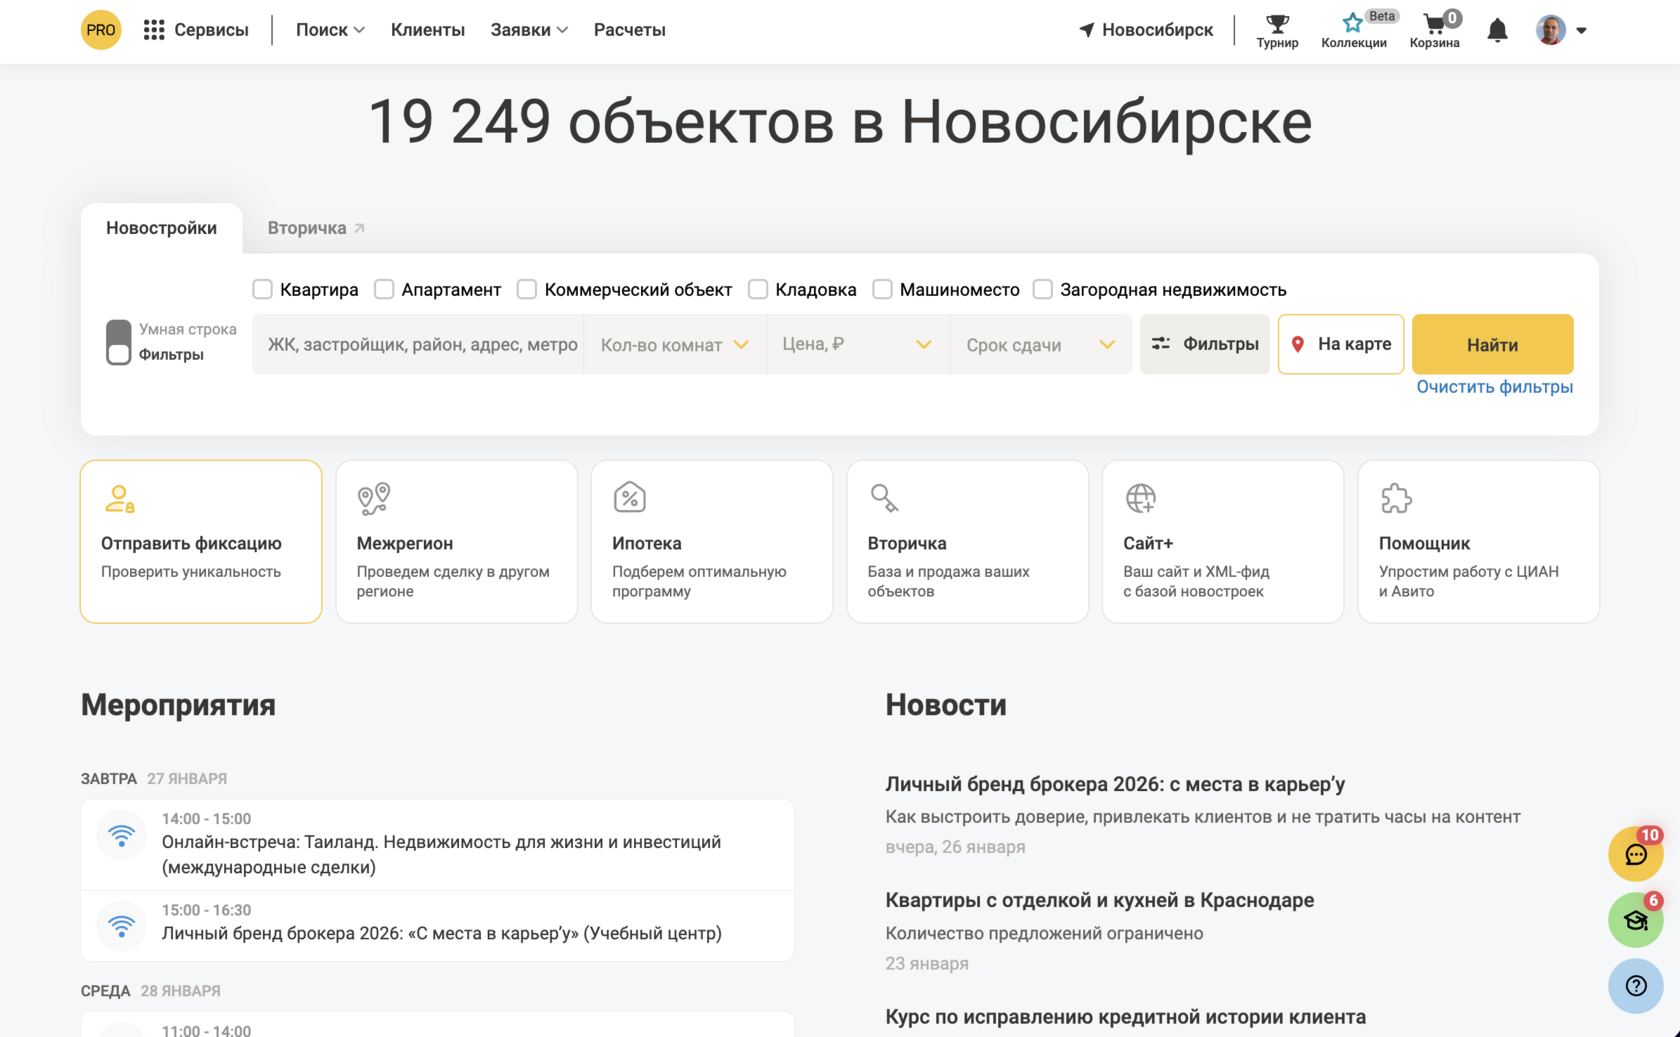
Task: Click Очистить фильтры link
Action: click(1495, 387)
